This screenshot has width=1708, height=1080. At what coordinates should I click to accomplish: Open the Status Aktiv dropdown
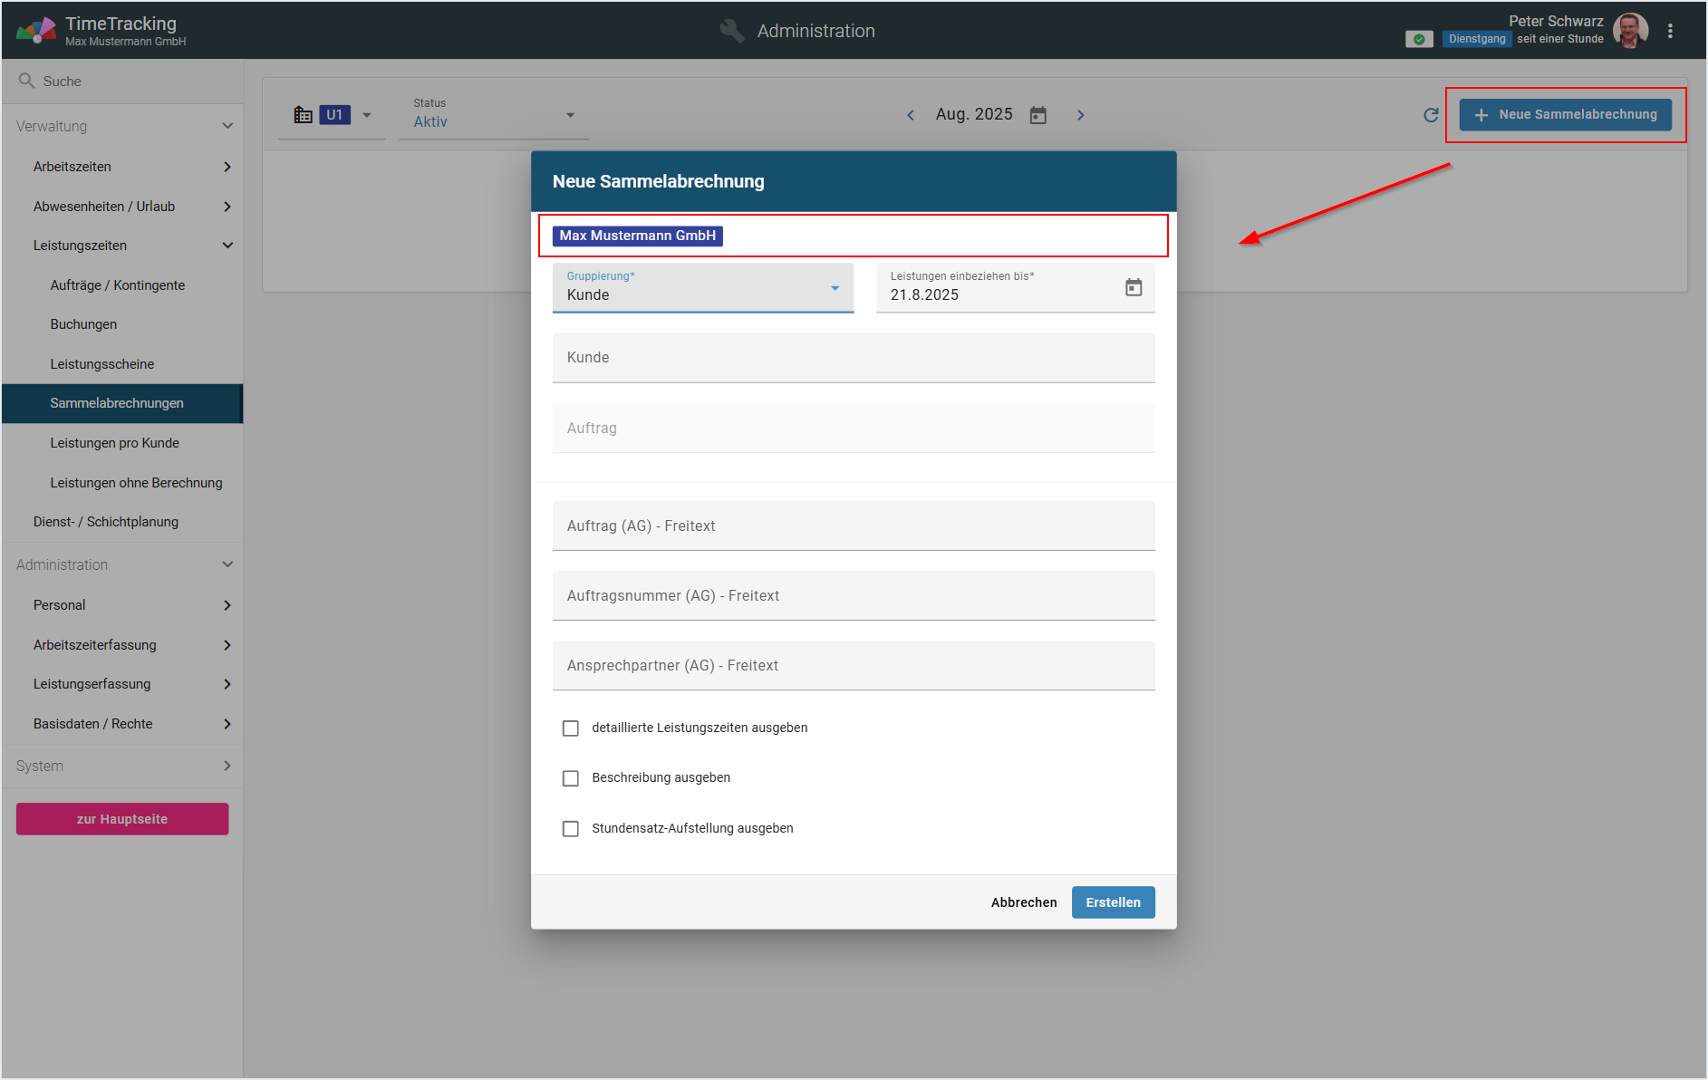pos(494,115)
